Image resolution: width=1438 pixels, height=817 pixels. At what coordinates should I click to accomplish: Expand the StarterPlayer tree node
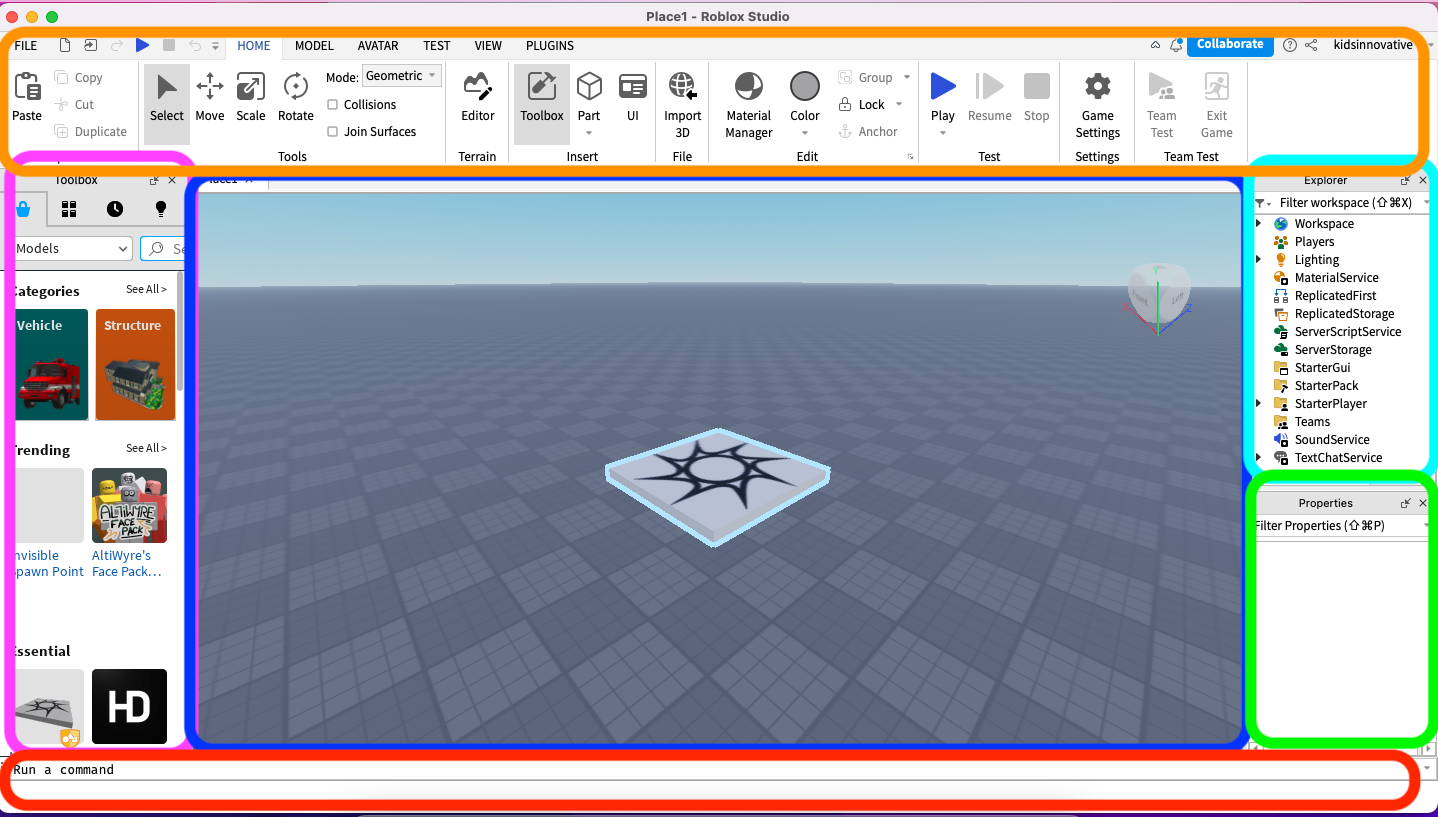[1259, 404]
